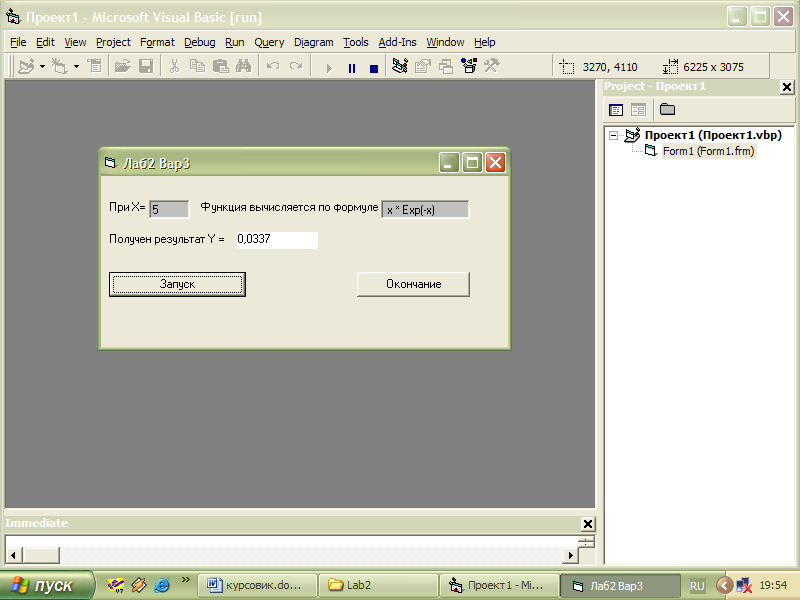Screen dimensions: 800x600
Task: Click the Immediate window horizontal scroll thumb
Action: pyautogui.click(x=41, y=555)
